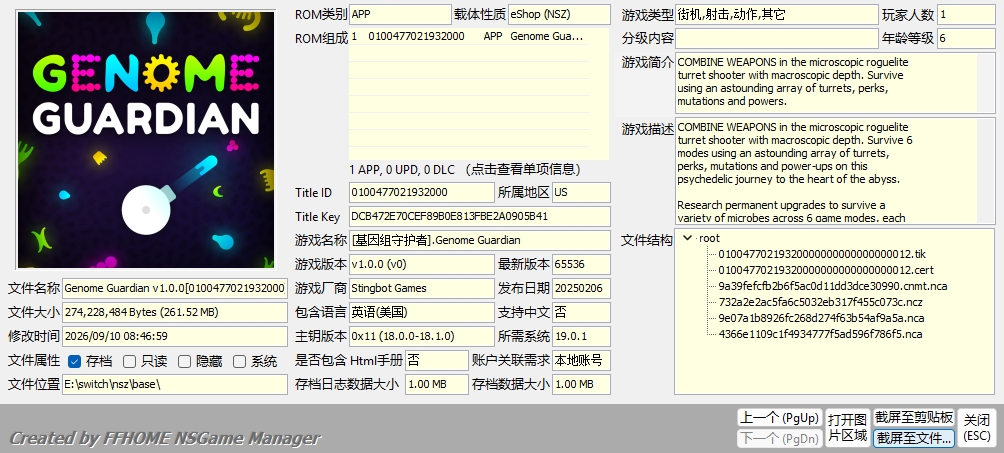This screenshot has width=1004, height=453.
Task: Select the 9e07a1b8926fc268d274f63b54af9a5a.nca entry
Action: (821, 318)
